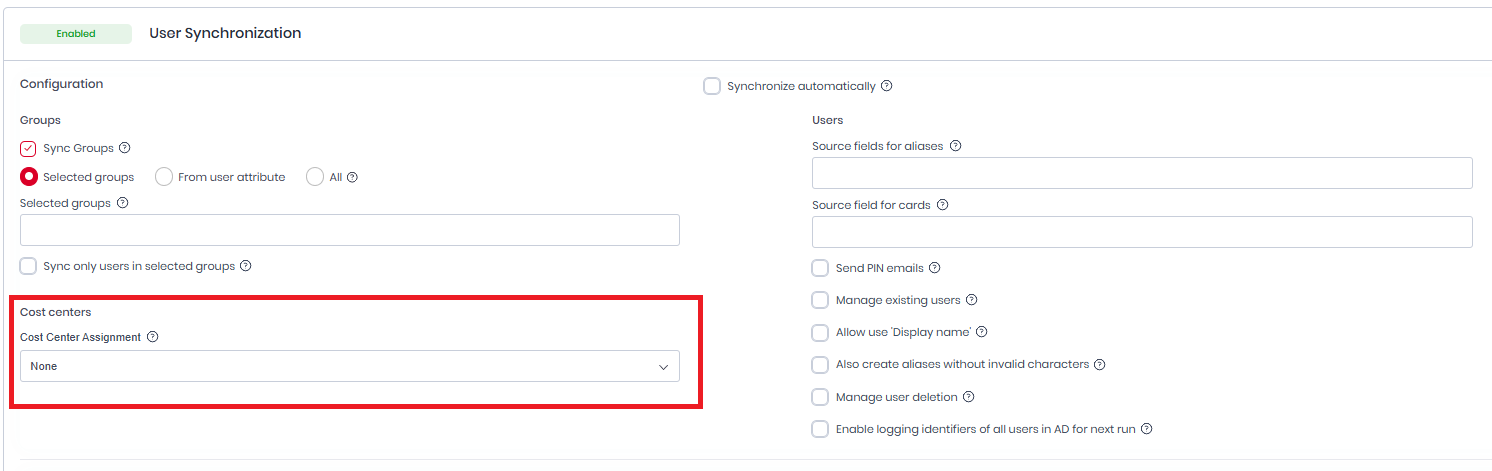Image resolution: width=1492 pixels, height=471 pixels.
Task: Click help icon beside Cost Center Assignment
Action: 153,337
